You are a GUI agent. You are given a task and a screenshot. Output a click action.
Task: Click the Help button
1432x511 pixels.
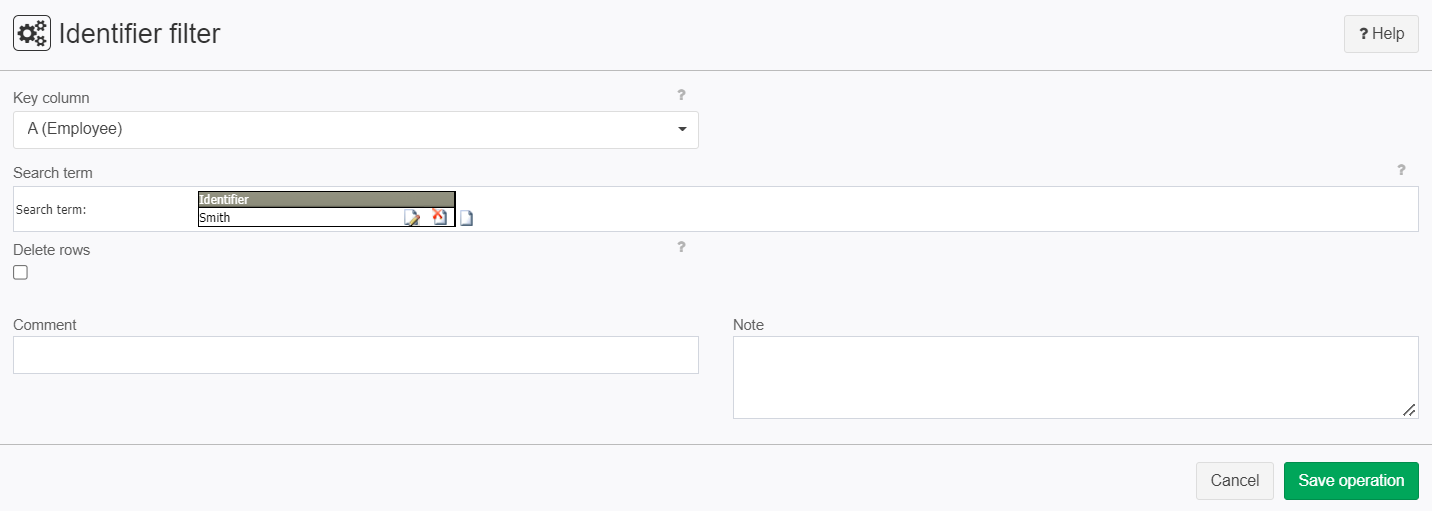coord(1381,34)
